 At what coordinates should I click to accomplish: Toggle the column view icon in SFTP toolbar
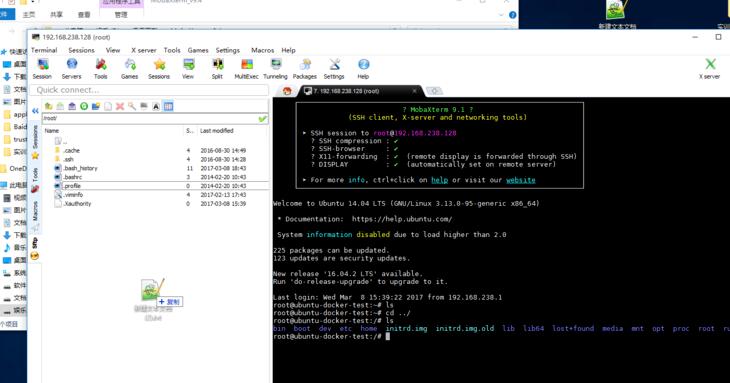click(x=169, y=107)
